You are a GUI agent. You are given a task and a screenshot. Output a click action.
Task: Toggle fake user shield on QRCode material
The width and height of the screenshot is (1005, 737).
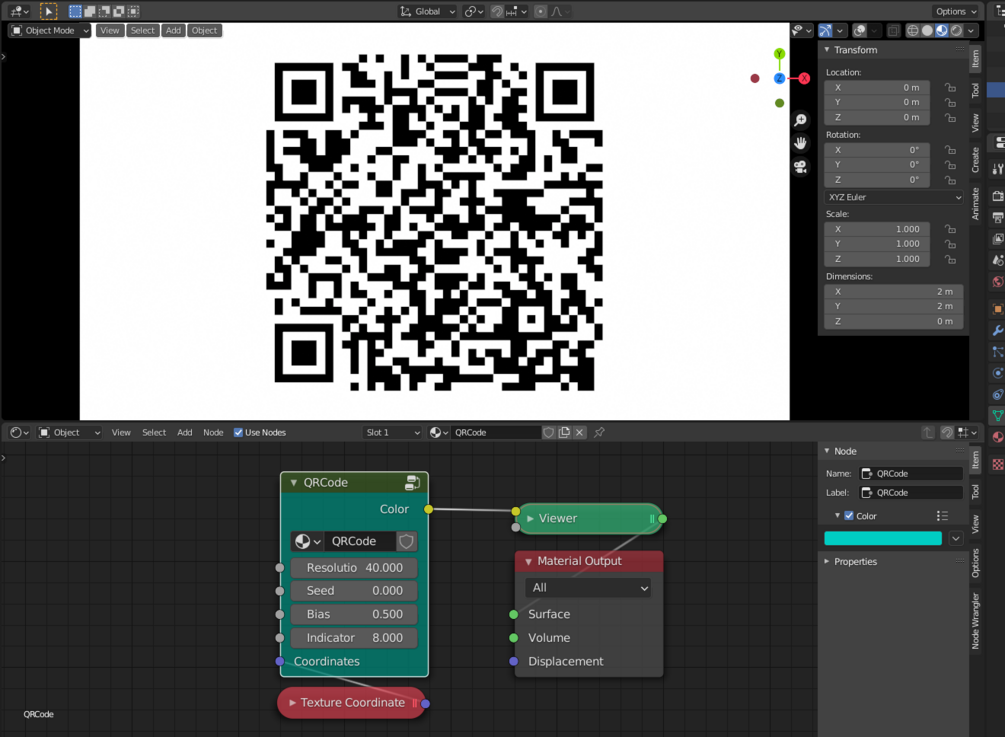pyautogui.click(x=549, y=433)
